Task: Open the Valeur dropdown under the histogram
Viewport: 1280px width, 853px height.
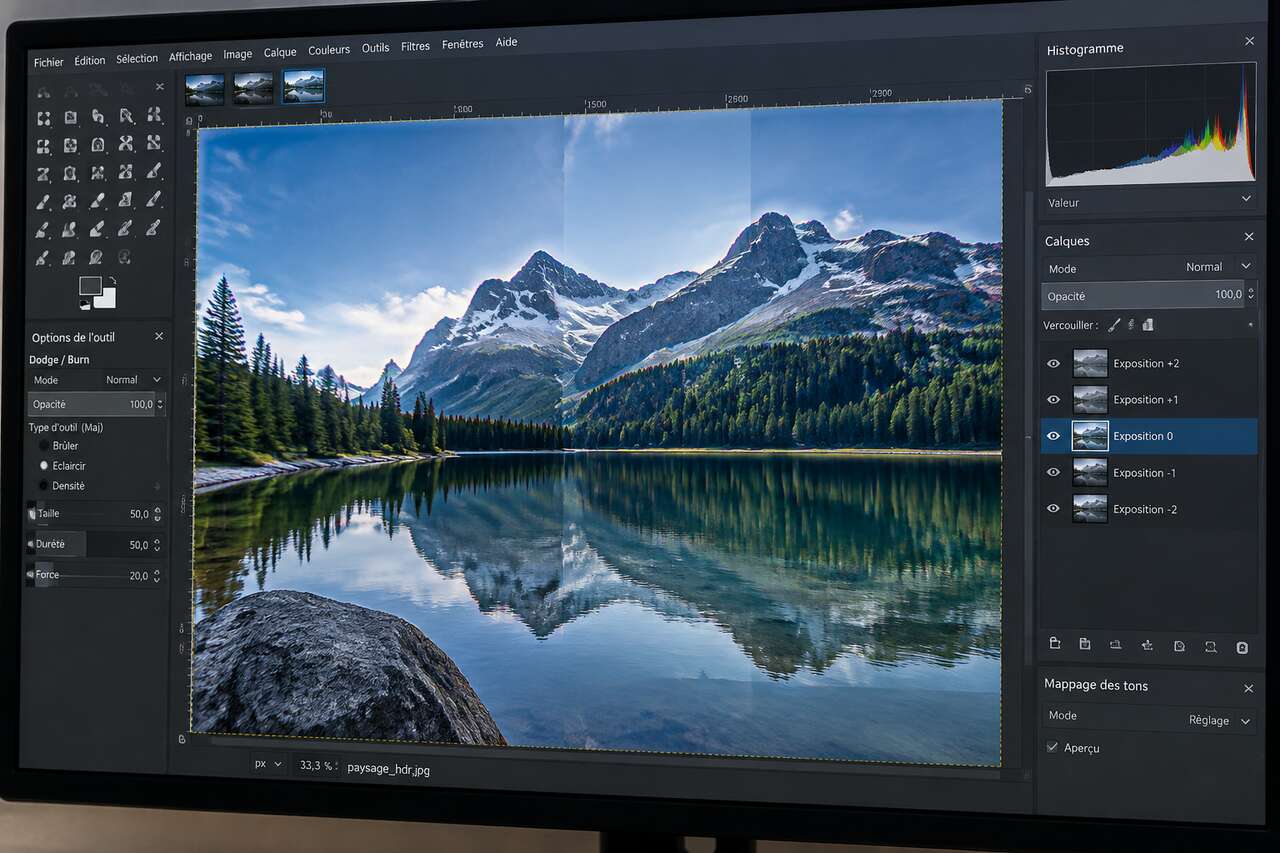Action: pos(1148,201)
